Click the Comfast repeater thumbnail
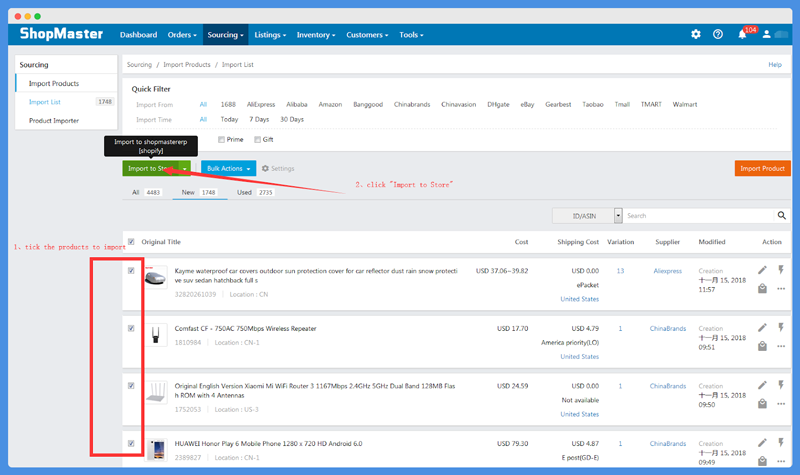 pyautogui.click(x=156, y=335)
